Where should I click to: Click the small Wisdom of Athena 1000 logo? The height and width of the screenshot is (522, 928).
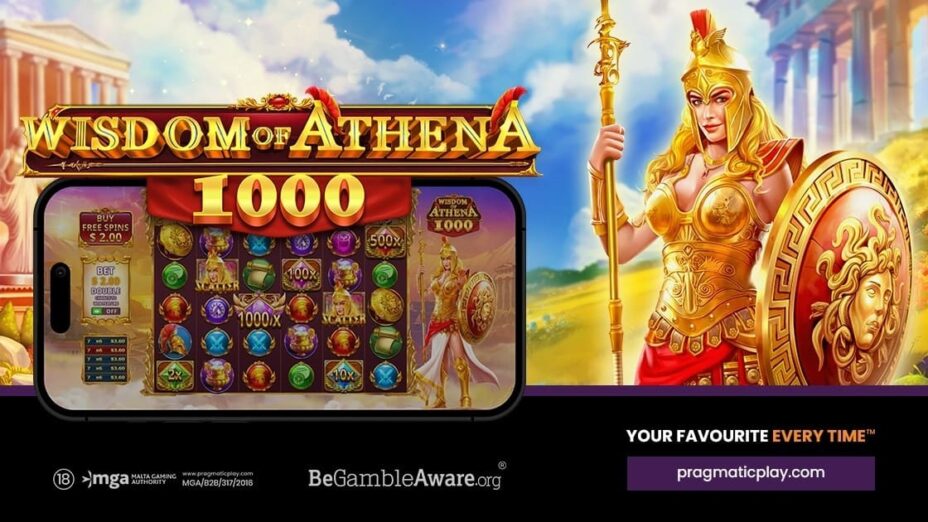pos(453,214)
